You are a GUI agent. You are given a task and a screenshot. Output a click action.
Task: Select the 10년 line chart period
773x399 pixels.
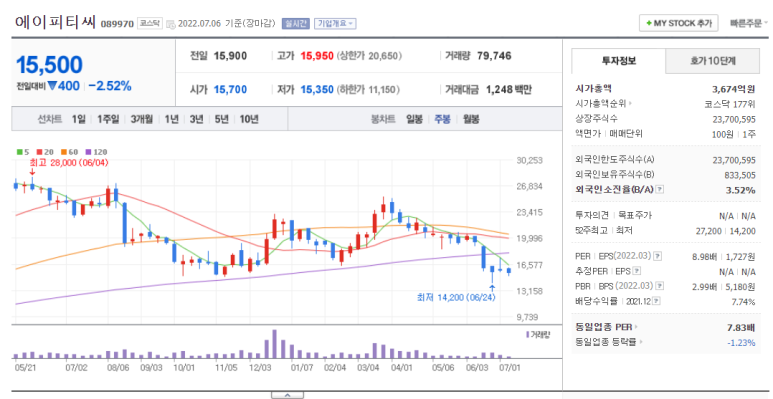pyautogui.click(x=249, y=119)
